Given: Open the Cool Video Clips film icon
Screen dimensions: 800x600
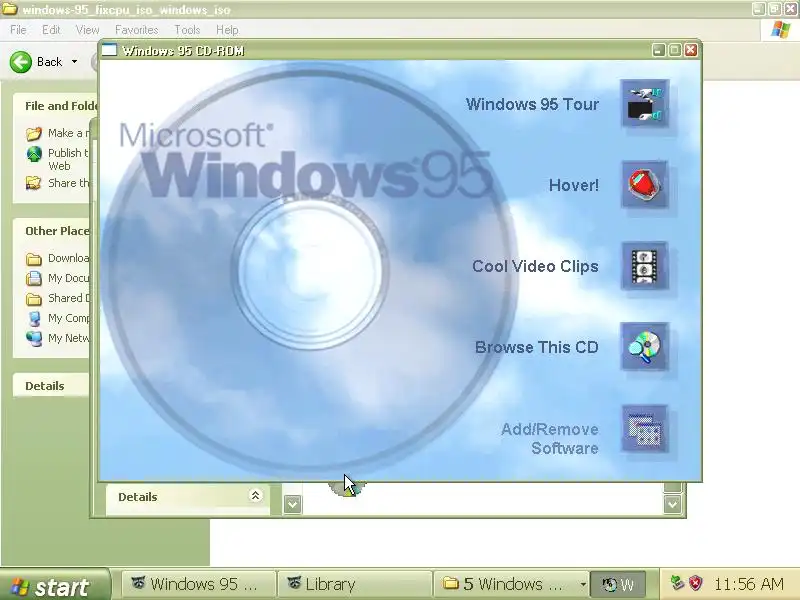Looking at the screenshot, I should (x=644, y=266).
